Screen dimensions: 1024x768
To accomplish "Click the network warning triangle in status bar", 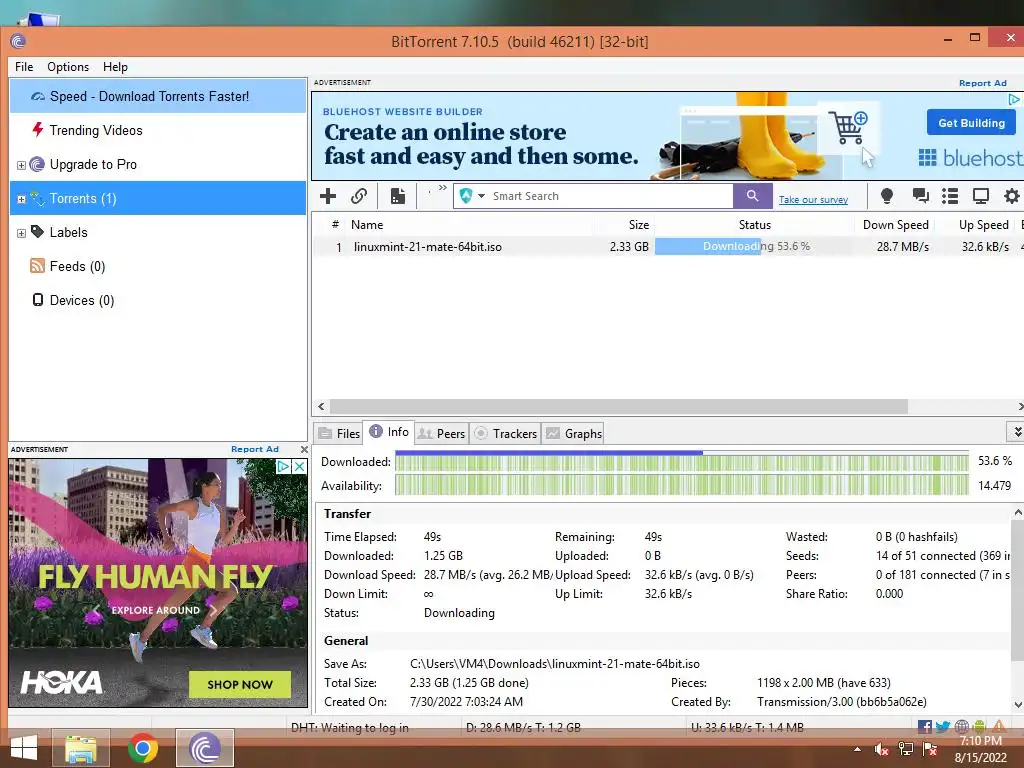I will click(x=999, y=726).
